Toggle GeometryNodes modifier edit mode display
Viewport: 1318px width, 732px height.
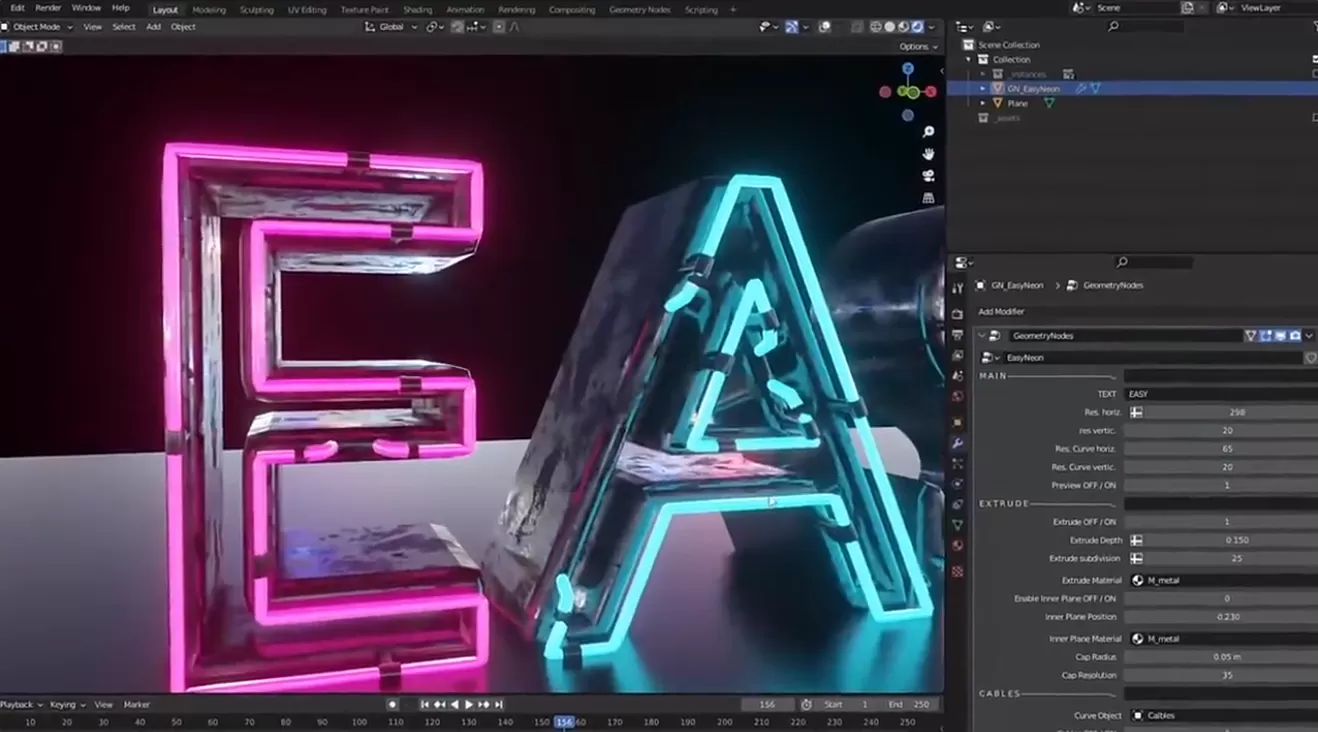point(1265,336)
